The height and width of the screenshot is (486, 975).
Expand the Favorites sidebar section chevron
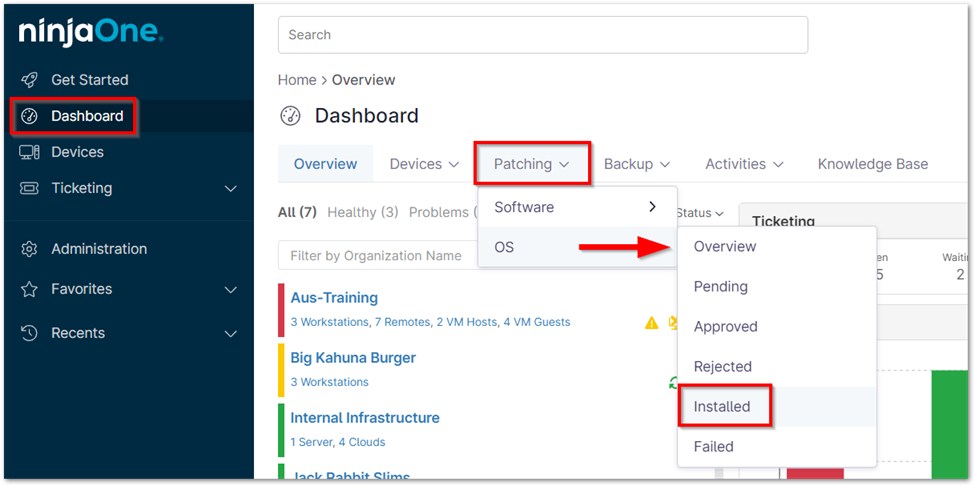pyautogui.click(x=231, y=290)
